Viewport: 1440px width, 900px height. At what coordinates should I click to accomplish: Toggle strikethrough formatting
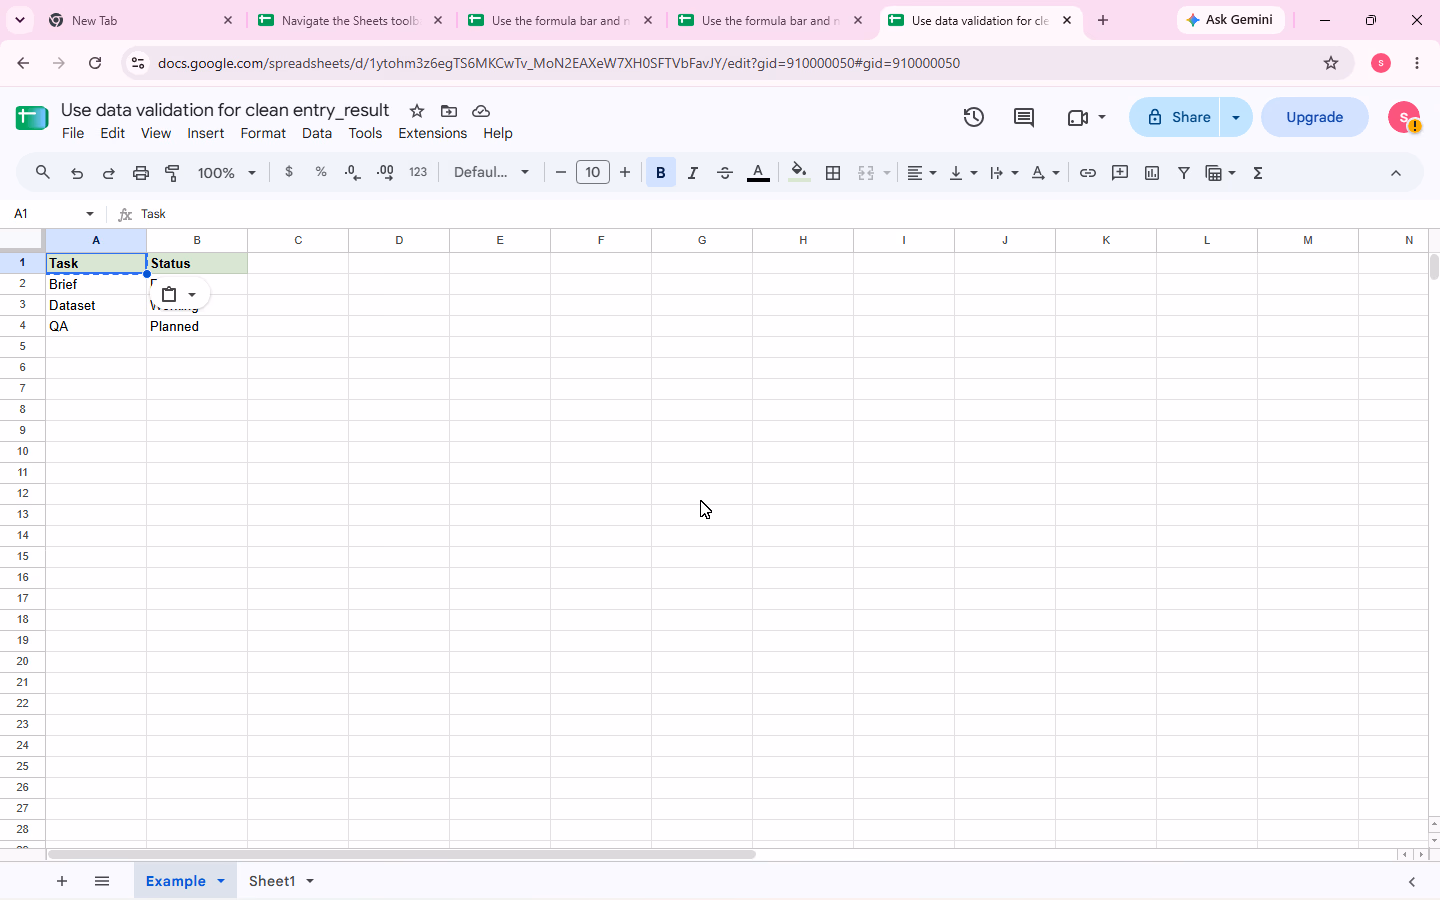[x=725, y=173]
